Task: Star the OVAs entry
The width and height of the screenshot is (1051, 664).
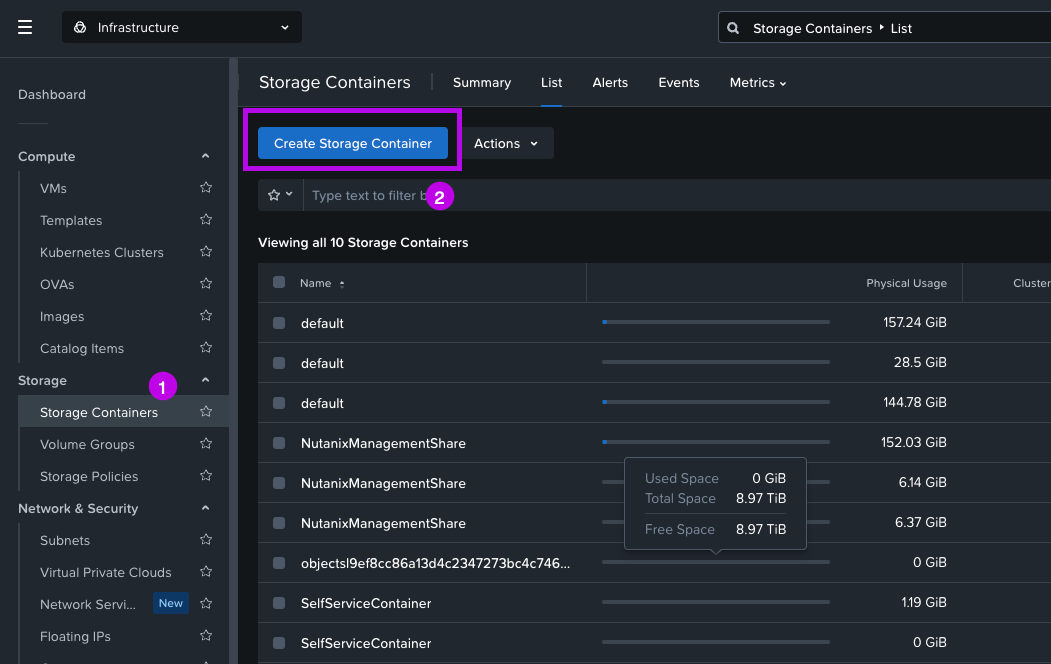Action: pos(206,283)
